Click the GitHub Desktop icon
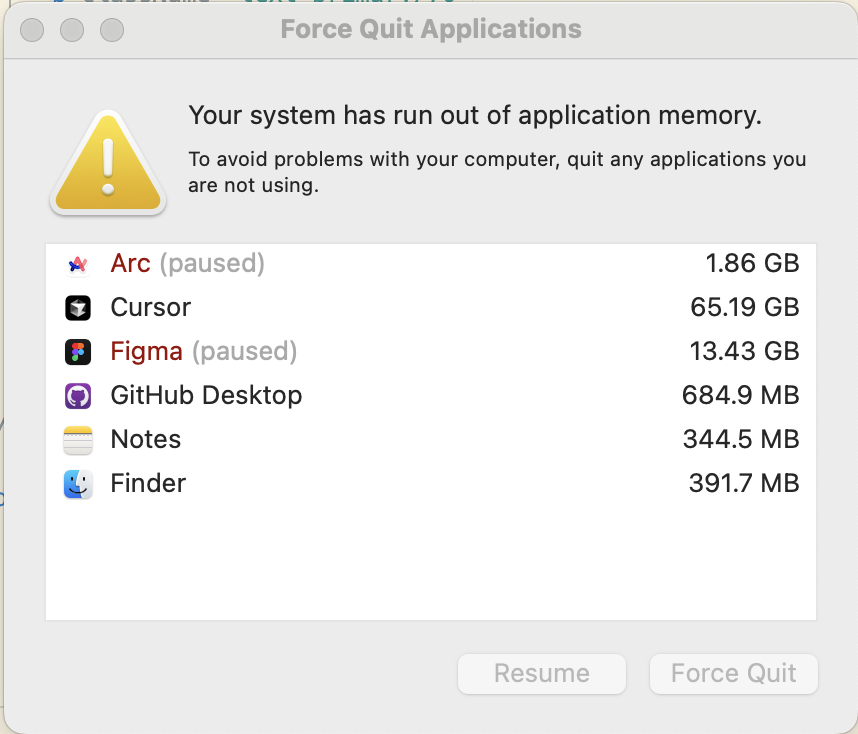Image resolution: width=858 pixels, height=734 pixels. coord(78,396)
